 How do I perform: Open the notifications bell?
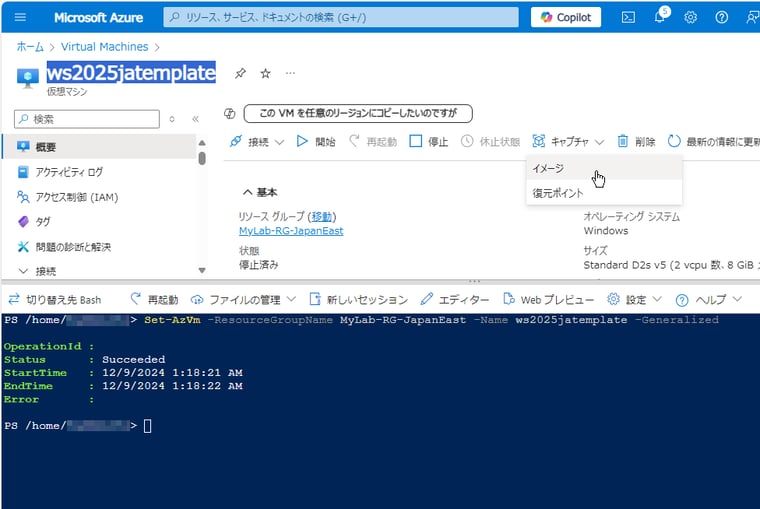(660, 17)
